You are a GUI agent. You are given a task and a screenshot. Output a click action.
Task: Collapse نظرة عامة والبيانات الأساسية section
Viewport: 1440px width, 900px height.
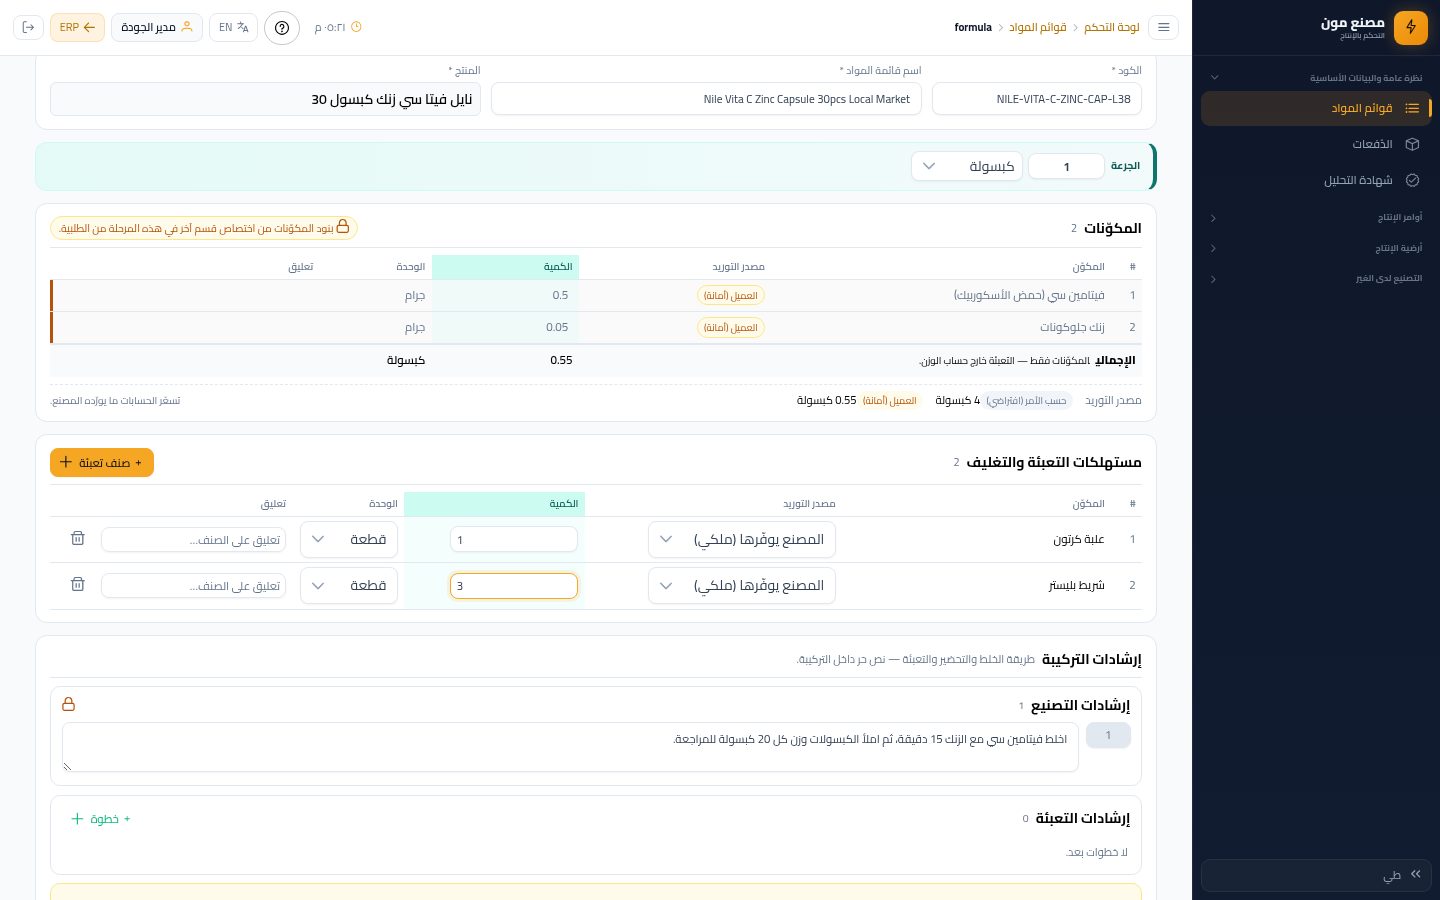tap(1316, 77)
